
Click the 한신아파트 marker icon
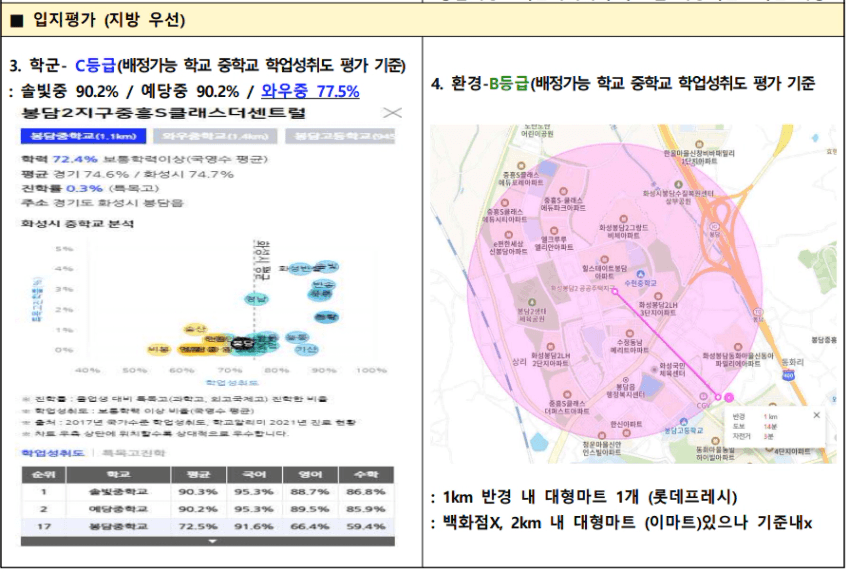[626, 432]
